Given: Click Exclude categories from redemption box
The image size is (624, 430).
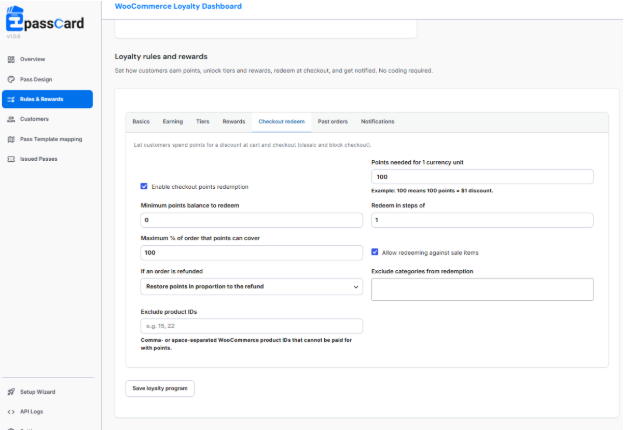Looking at the screenshot, I should coord(482,289).
